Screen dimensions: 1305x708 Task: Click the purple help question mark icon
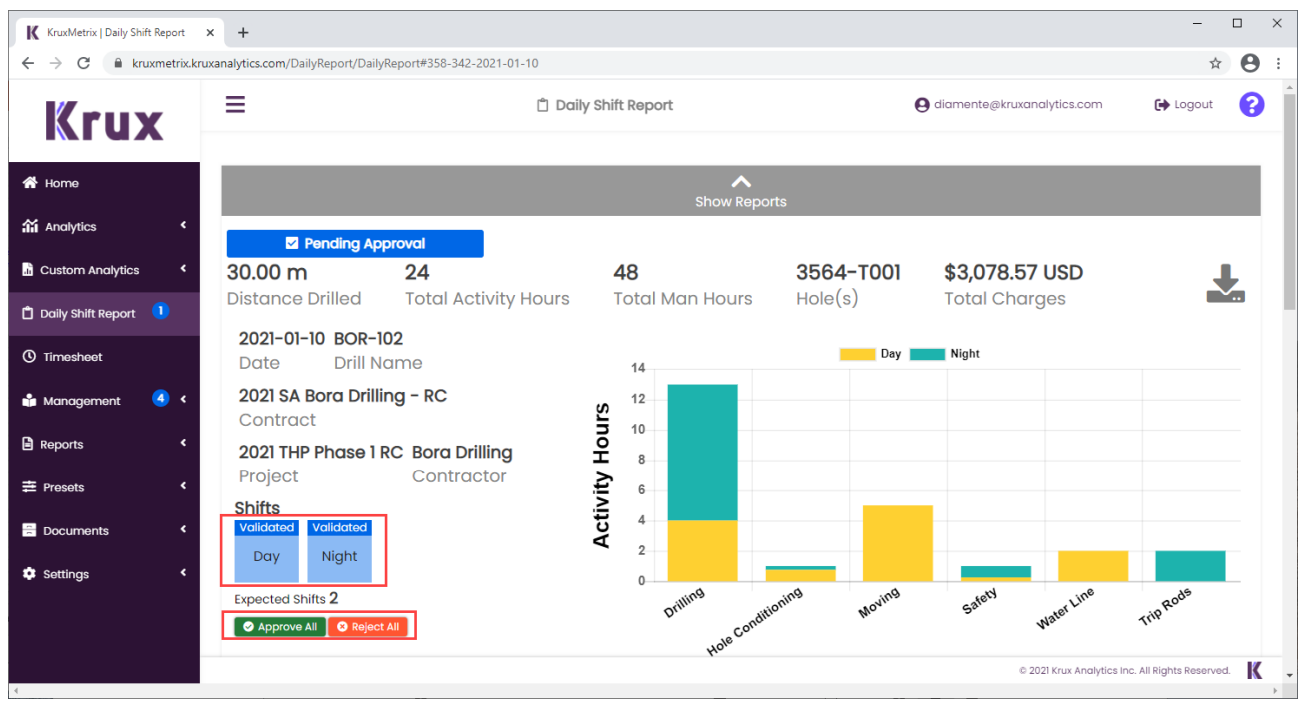pos(1251,104)
